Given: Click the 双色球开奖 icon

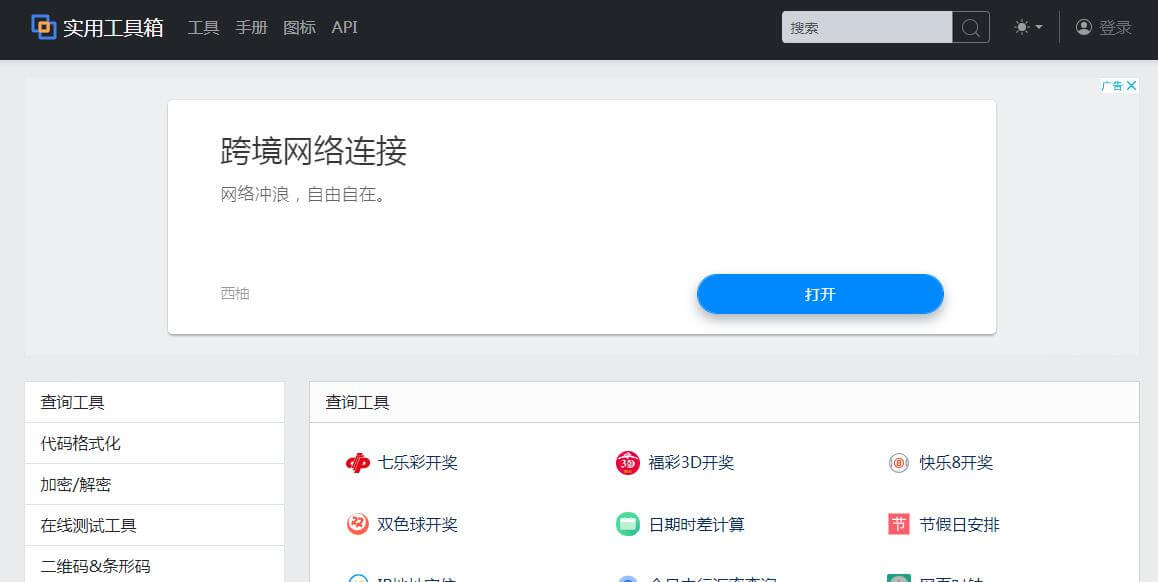Looking at the screenshot, I should (357, 524).
